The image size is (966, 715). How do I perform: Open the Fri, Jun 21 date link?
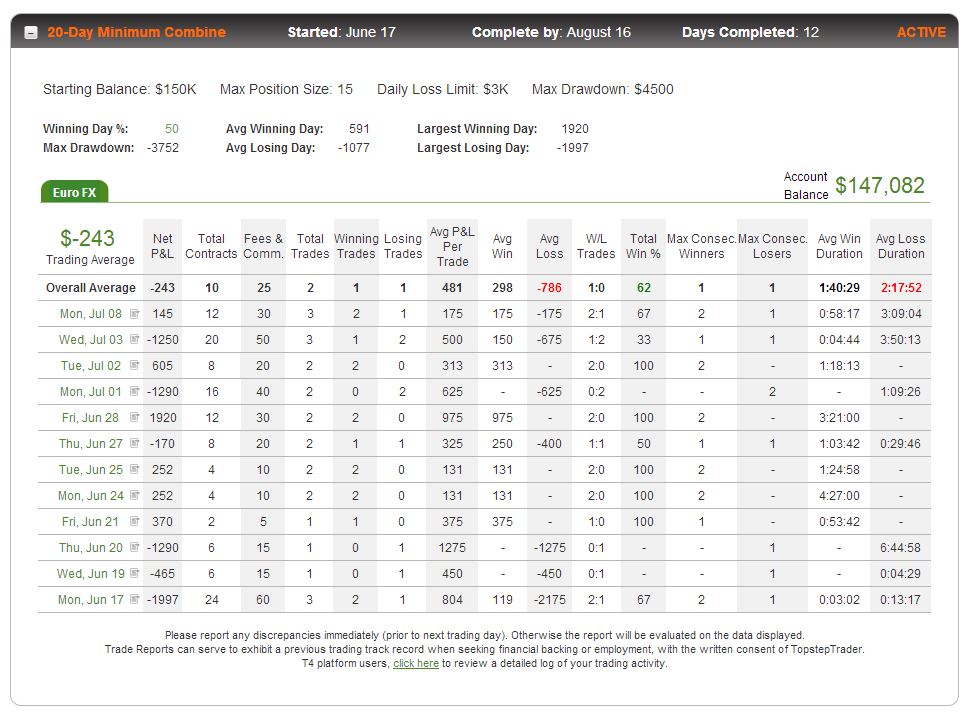point(90,522)
